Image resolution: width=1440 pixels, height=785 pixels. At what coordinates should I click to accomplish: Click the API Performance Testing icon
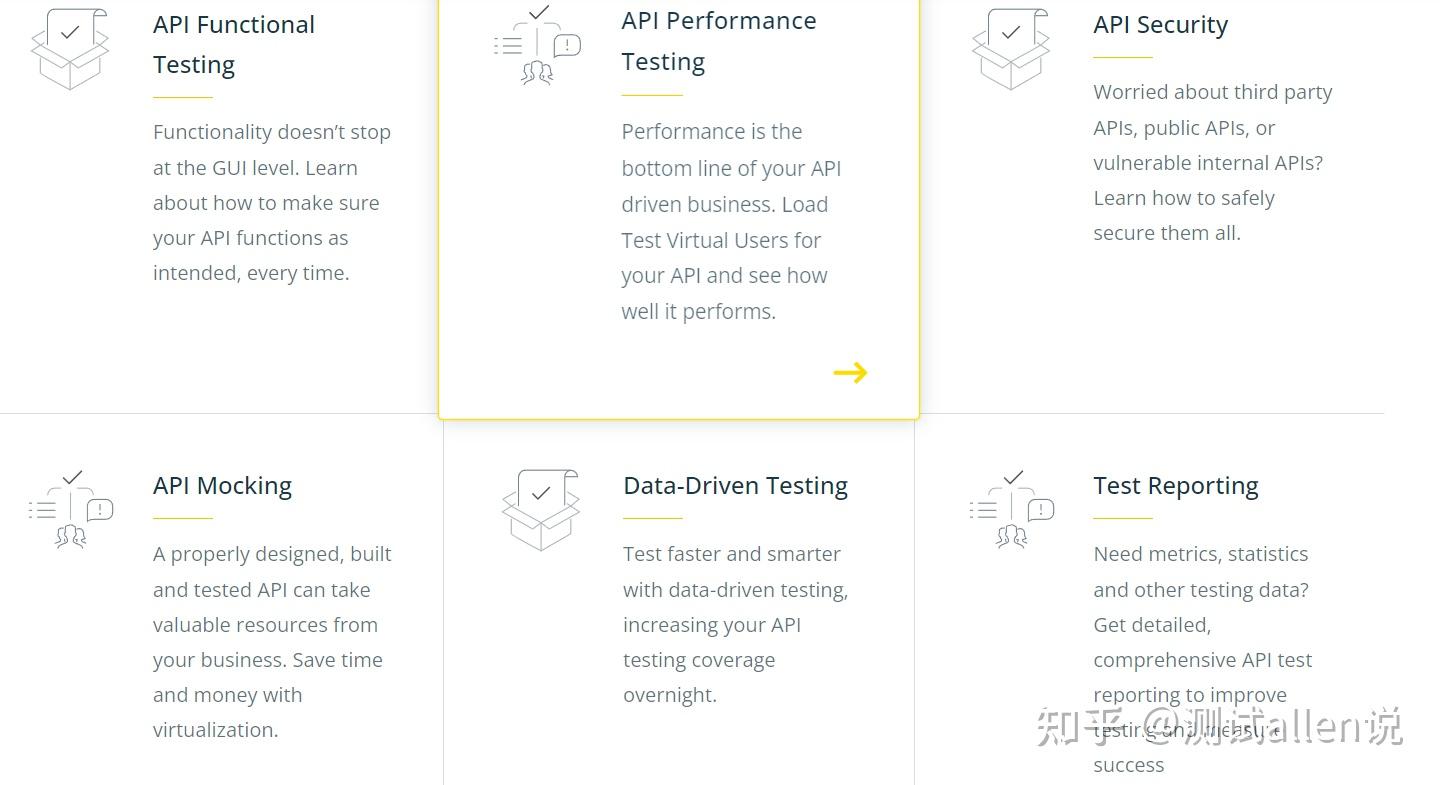[x=538, y=45]
